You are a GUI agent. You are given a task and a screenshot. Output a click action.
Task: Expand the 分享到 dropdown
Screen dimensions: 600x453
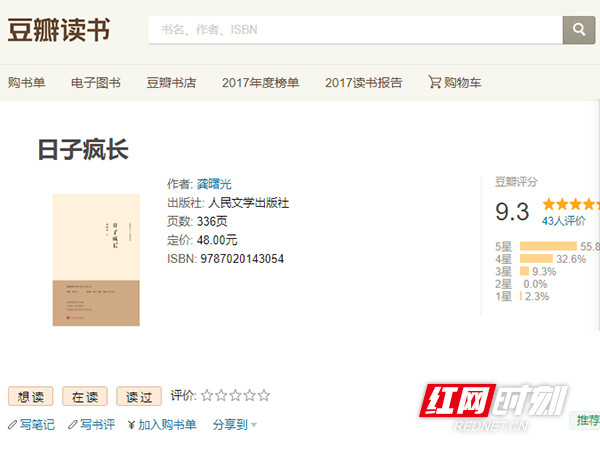click(x=235, y=425)
